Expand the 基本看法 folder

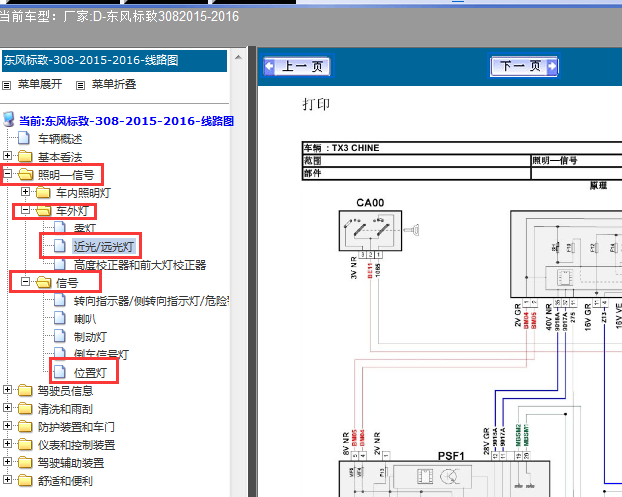[x=8, y=155]
